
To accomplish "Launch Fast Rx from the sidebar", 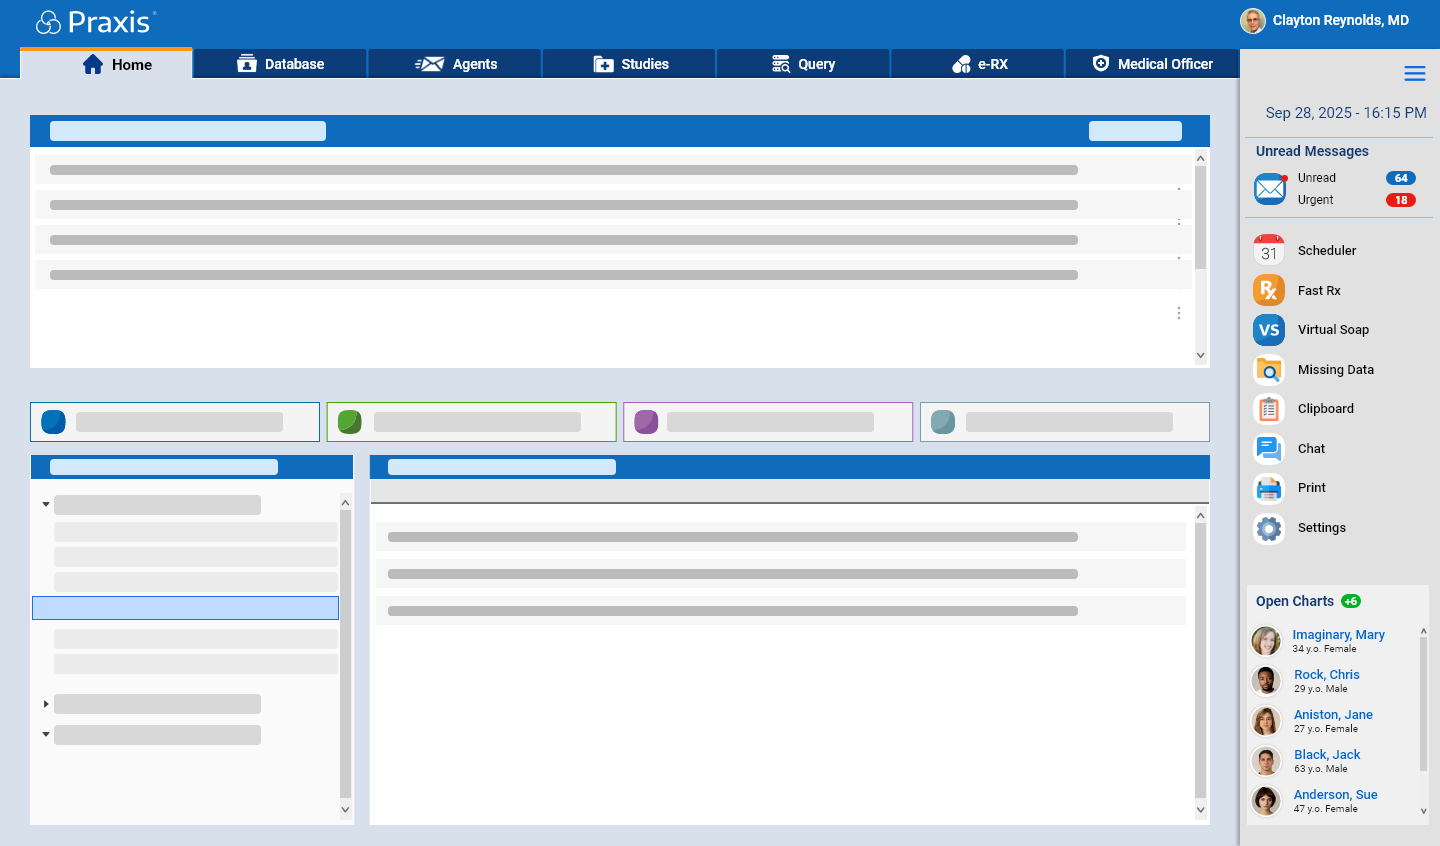I will tap(1269, 290).
